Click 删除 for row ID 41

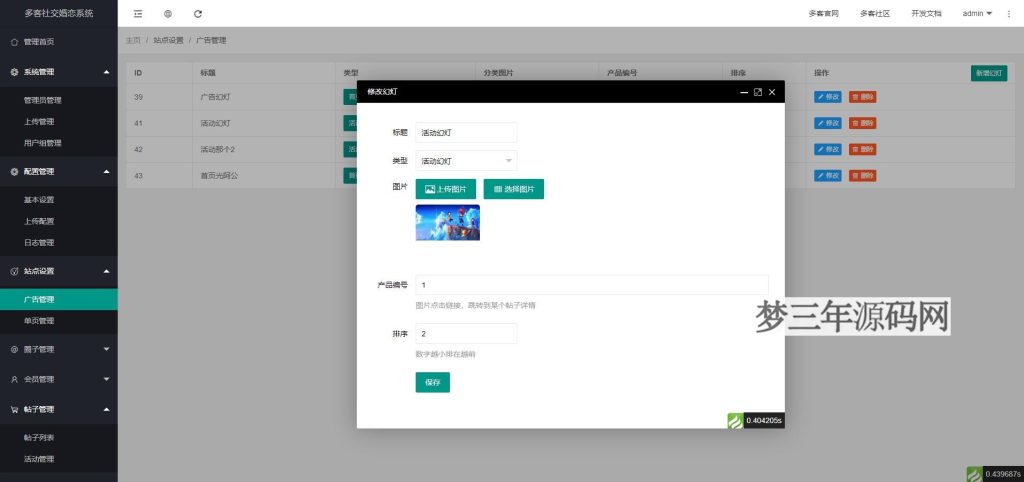tap(863, 123)
